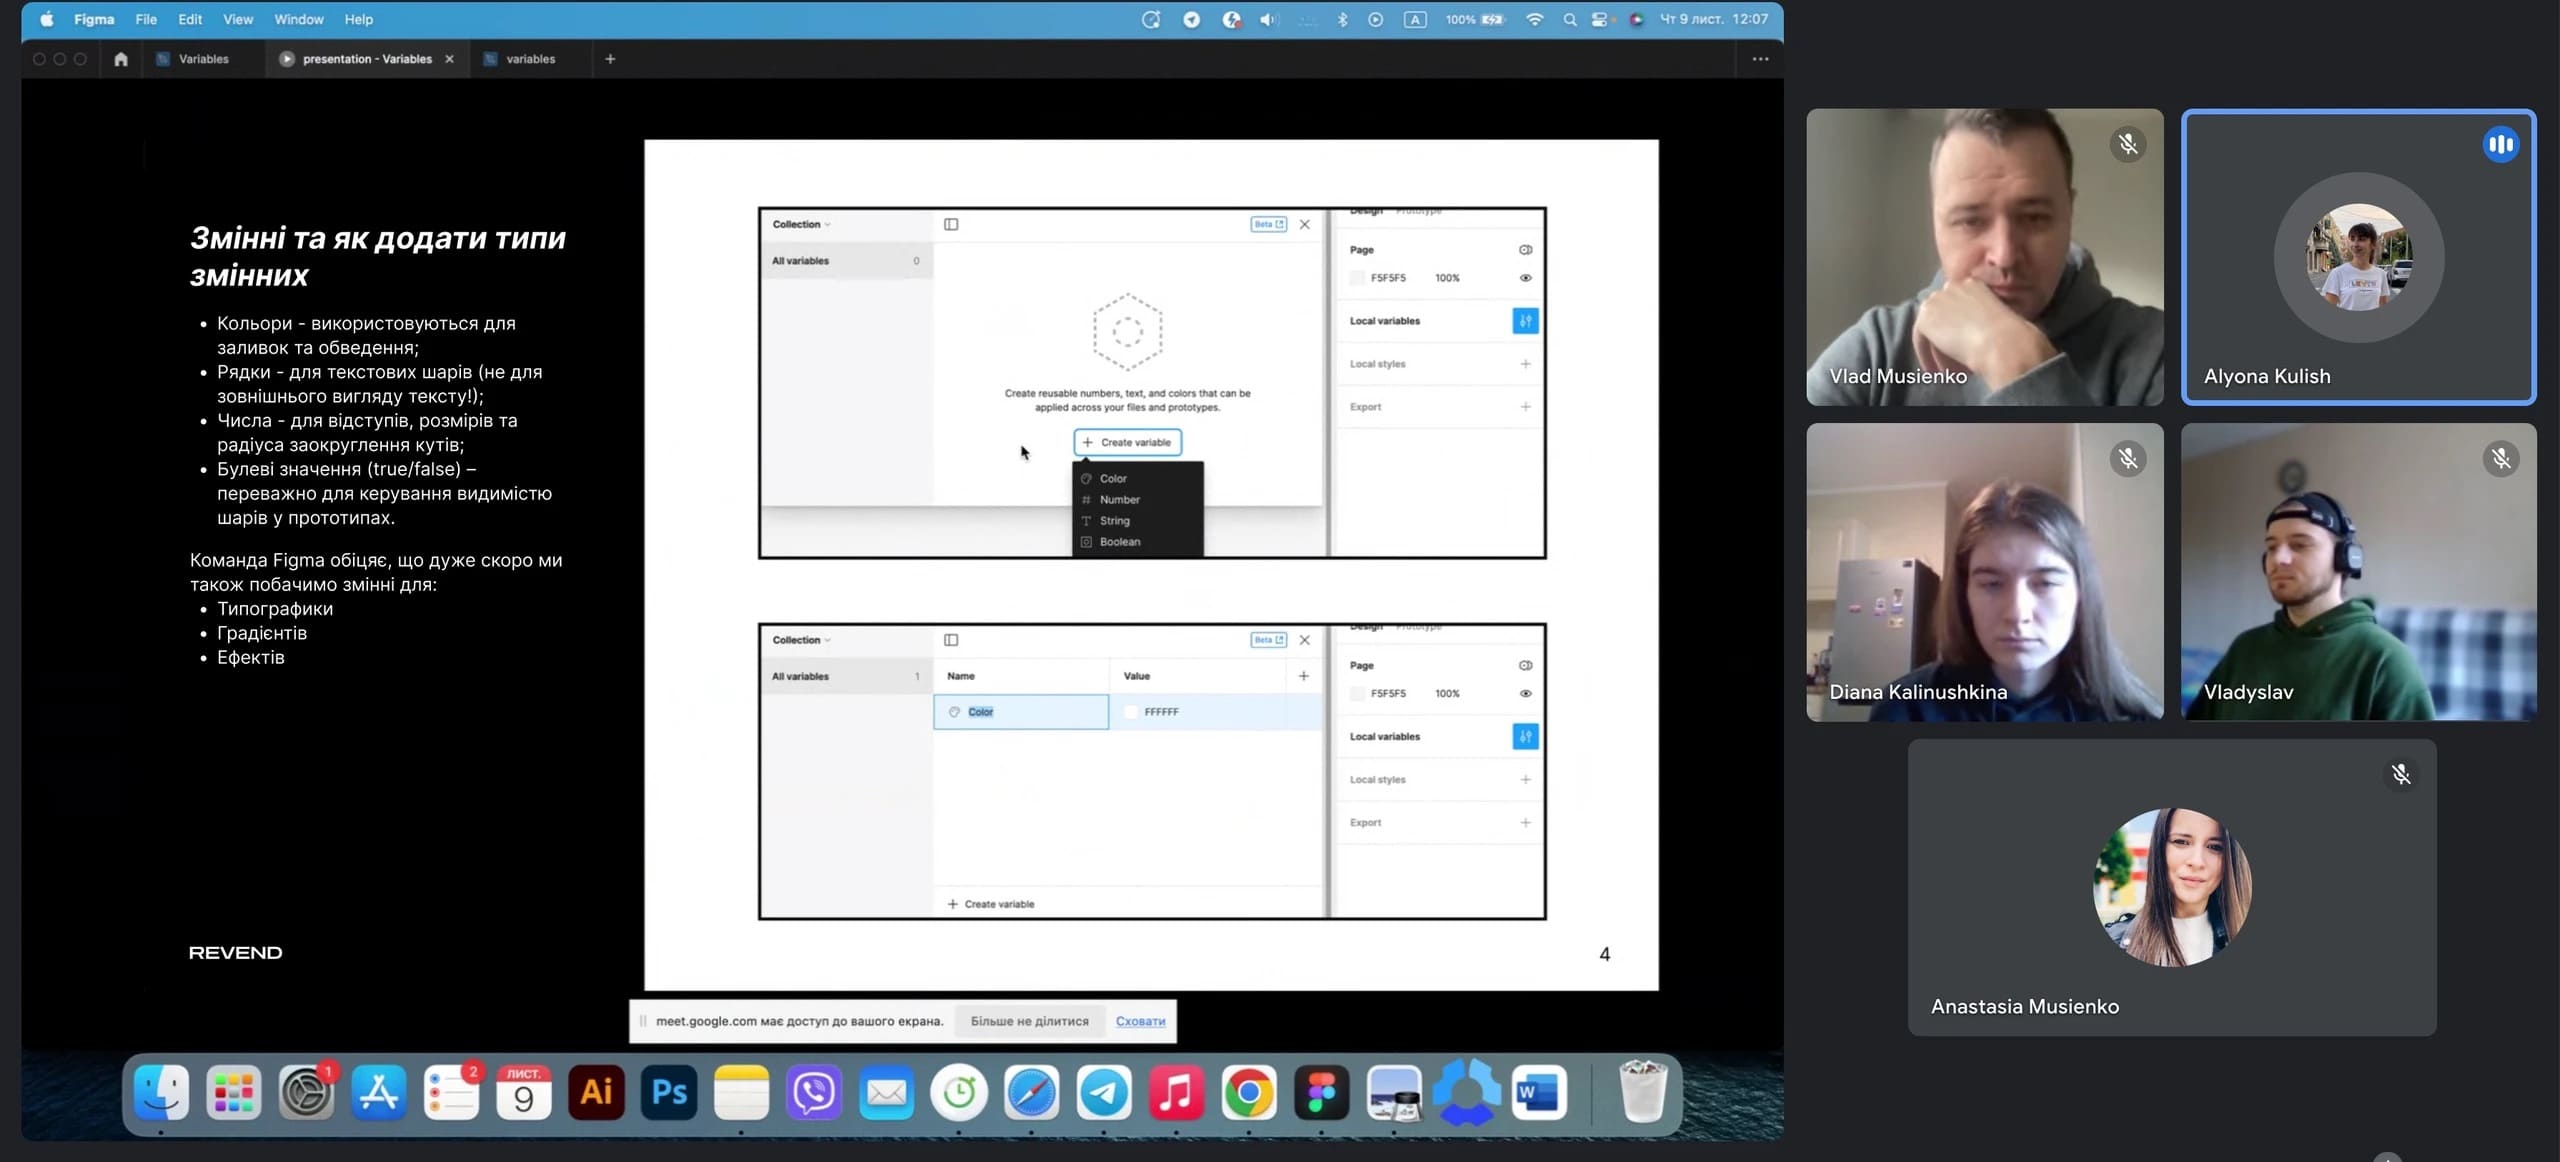Open Figma icon in the dock
Viewport: 2560px width, 1162px height.
coord(1321,1092)
